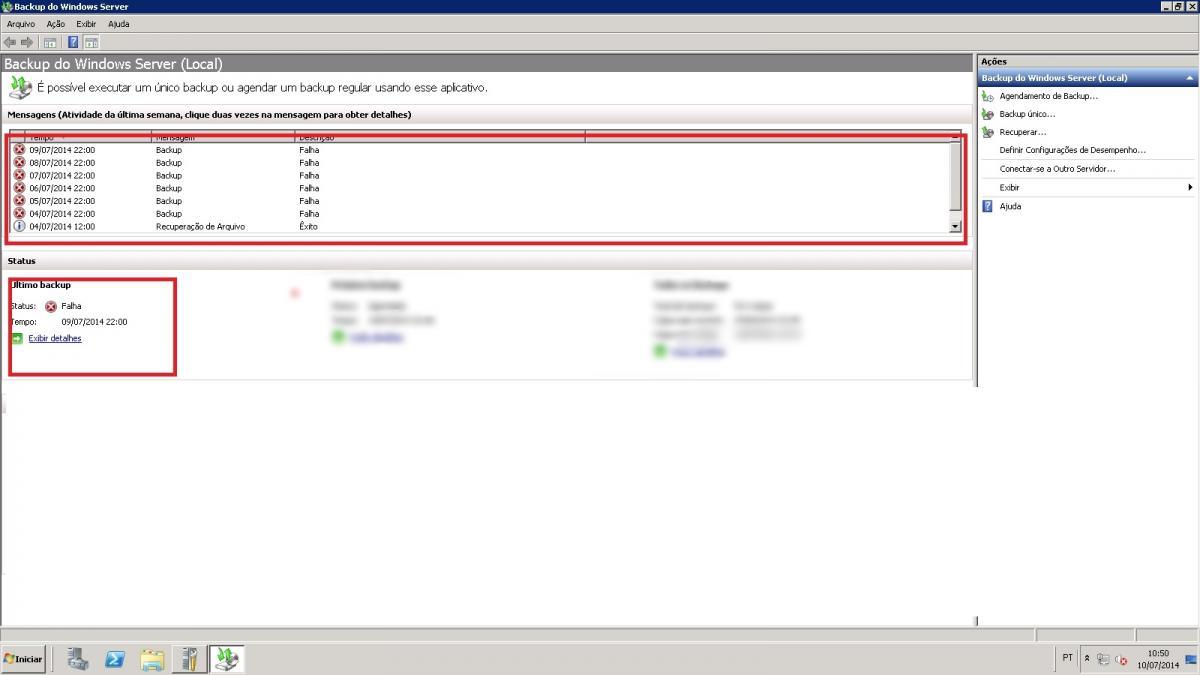Click the Back arrow in the toolbar
The width and height of the screenshot is (1200, 675).
tap(10, 42)
